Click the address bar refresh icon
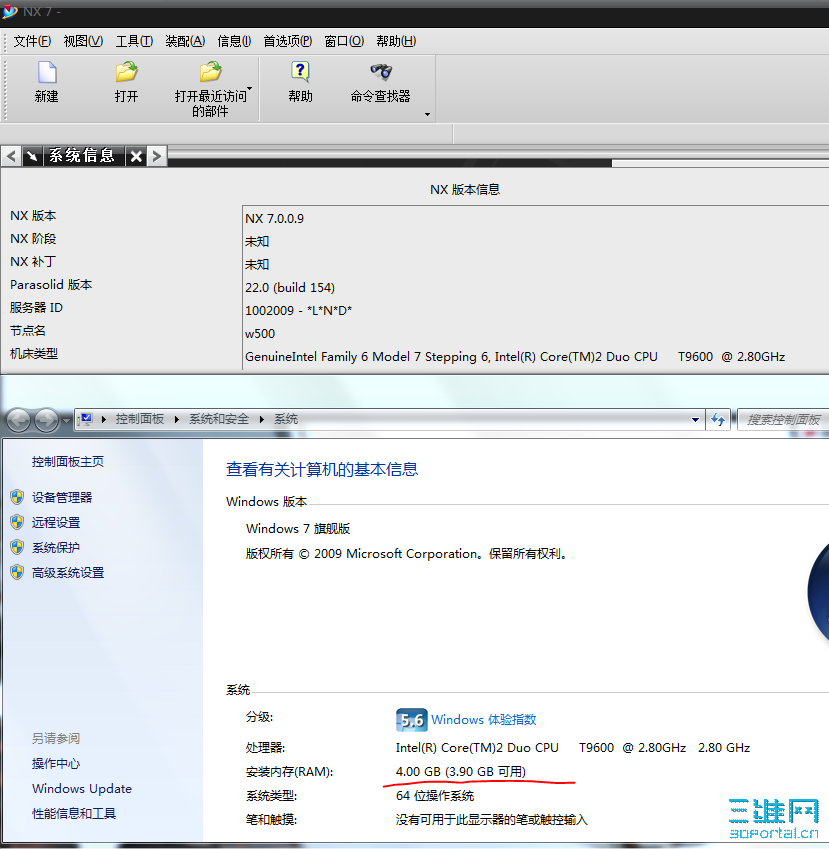This screenshot has width=829, height=849. pyautogui.click(x=718, y=420)
